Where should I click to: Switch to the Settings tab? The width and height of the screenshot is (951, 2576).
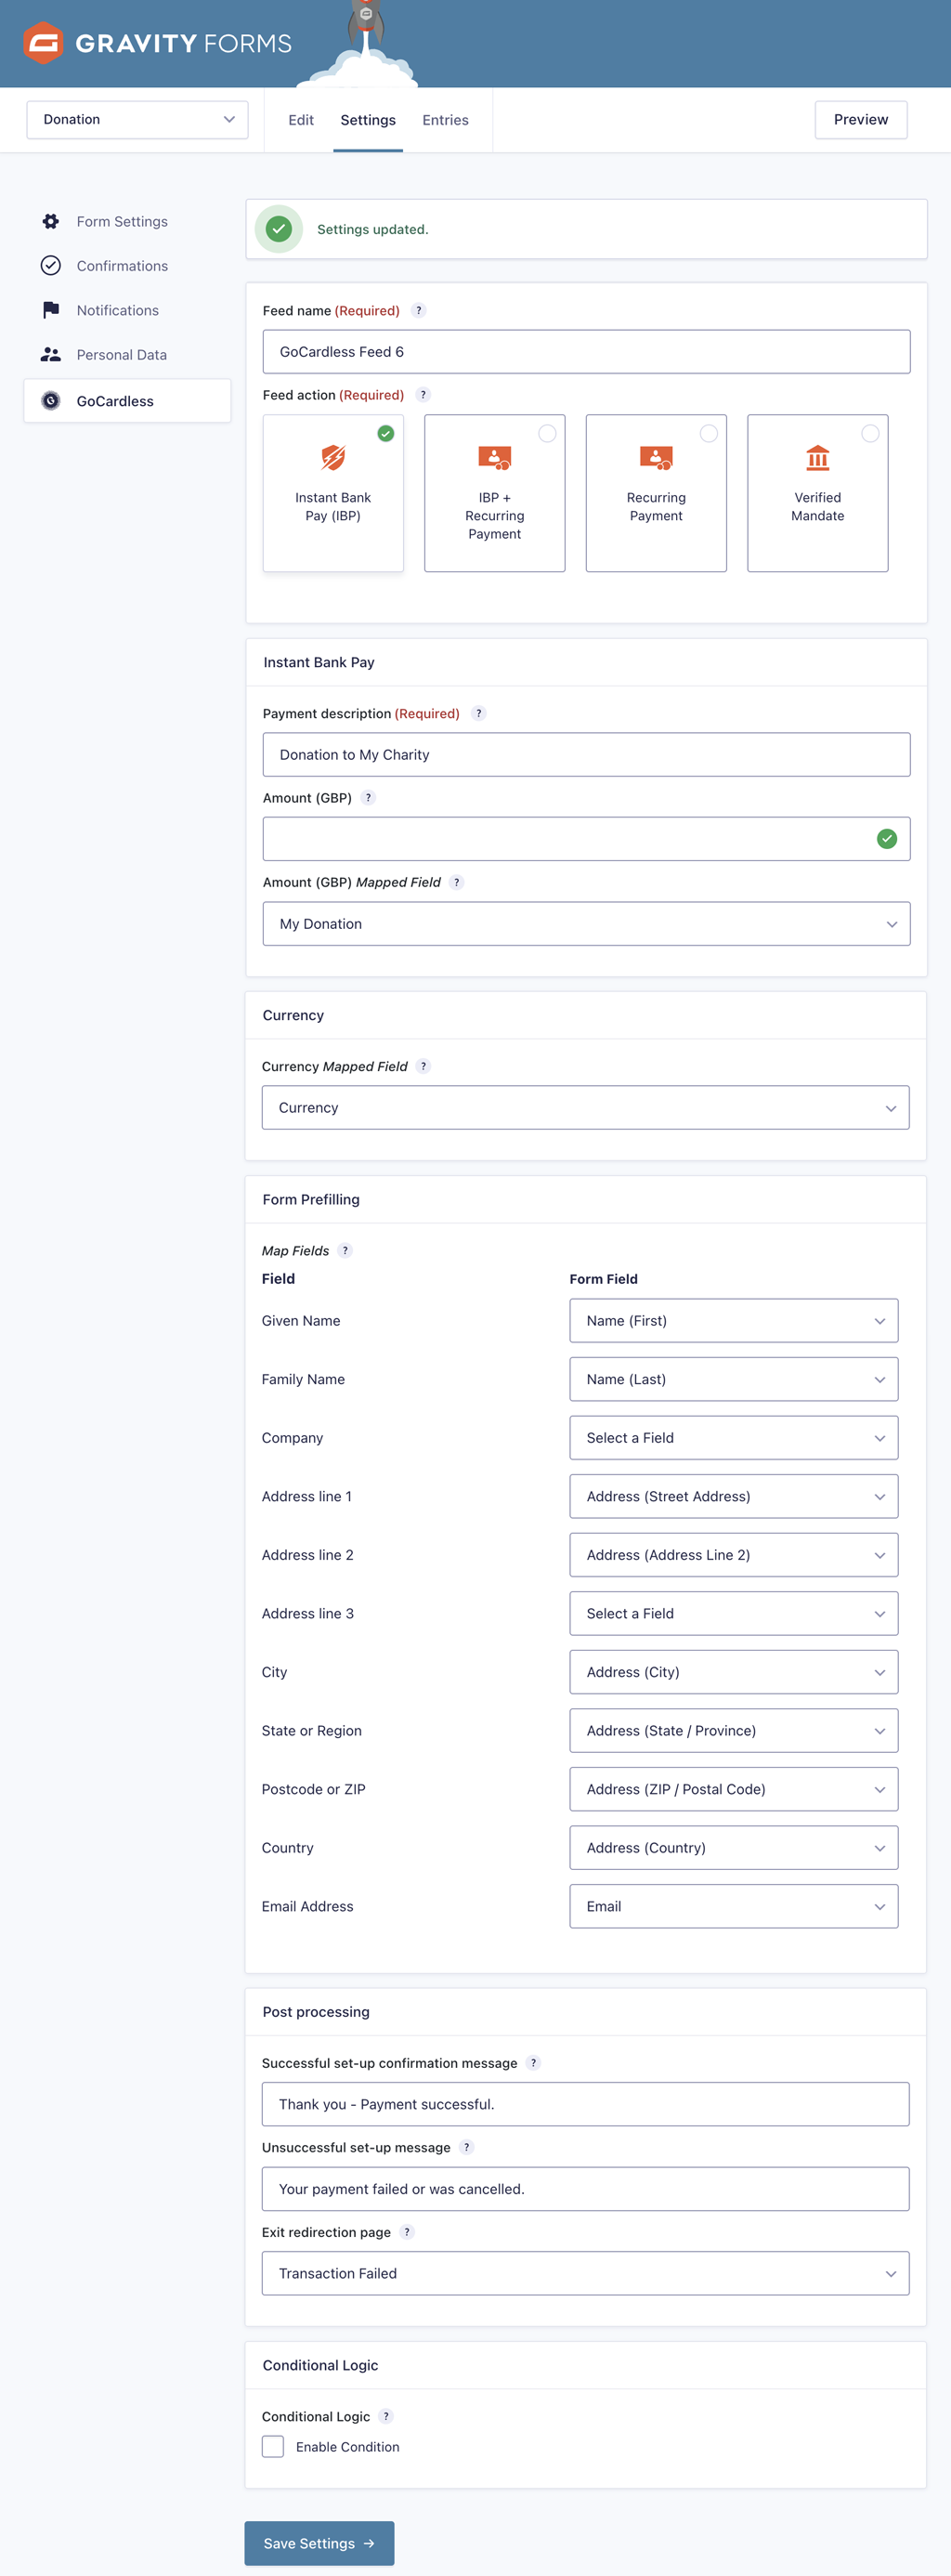[368, 120]
